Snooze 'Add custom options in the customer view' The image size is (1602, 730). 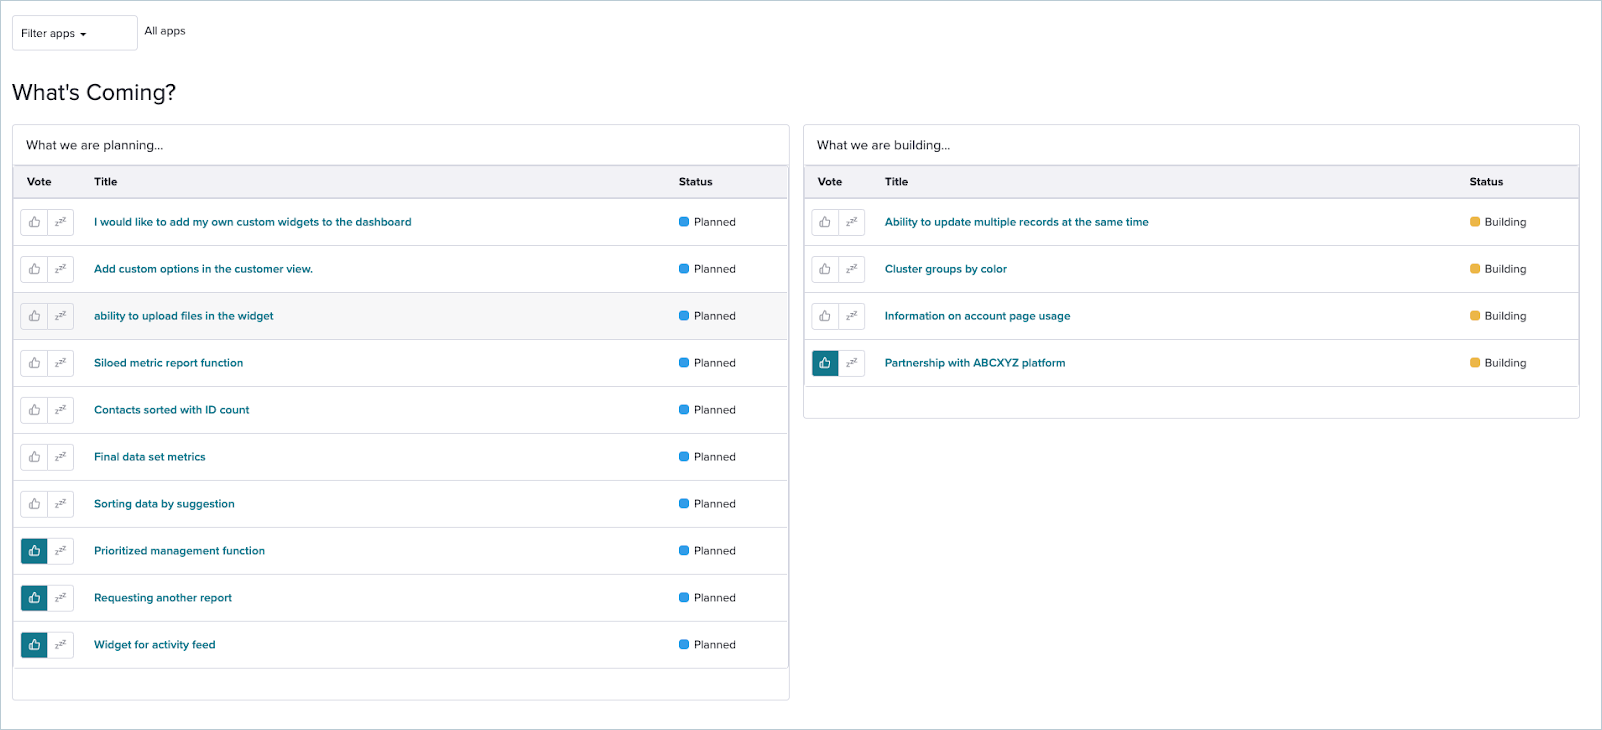60,269
